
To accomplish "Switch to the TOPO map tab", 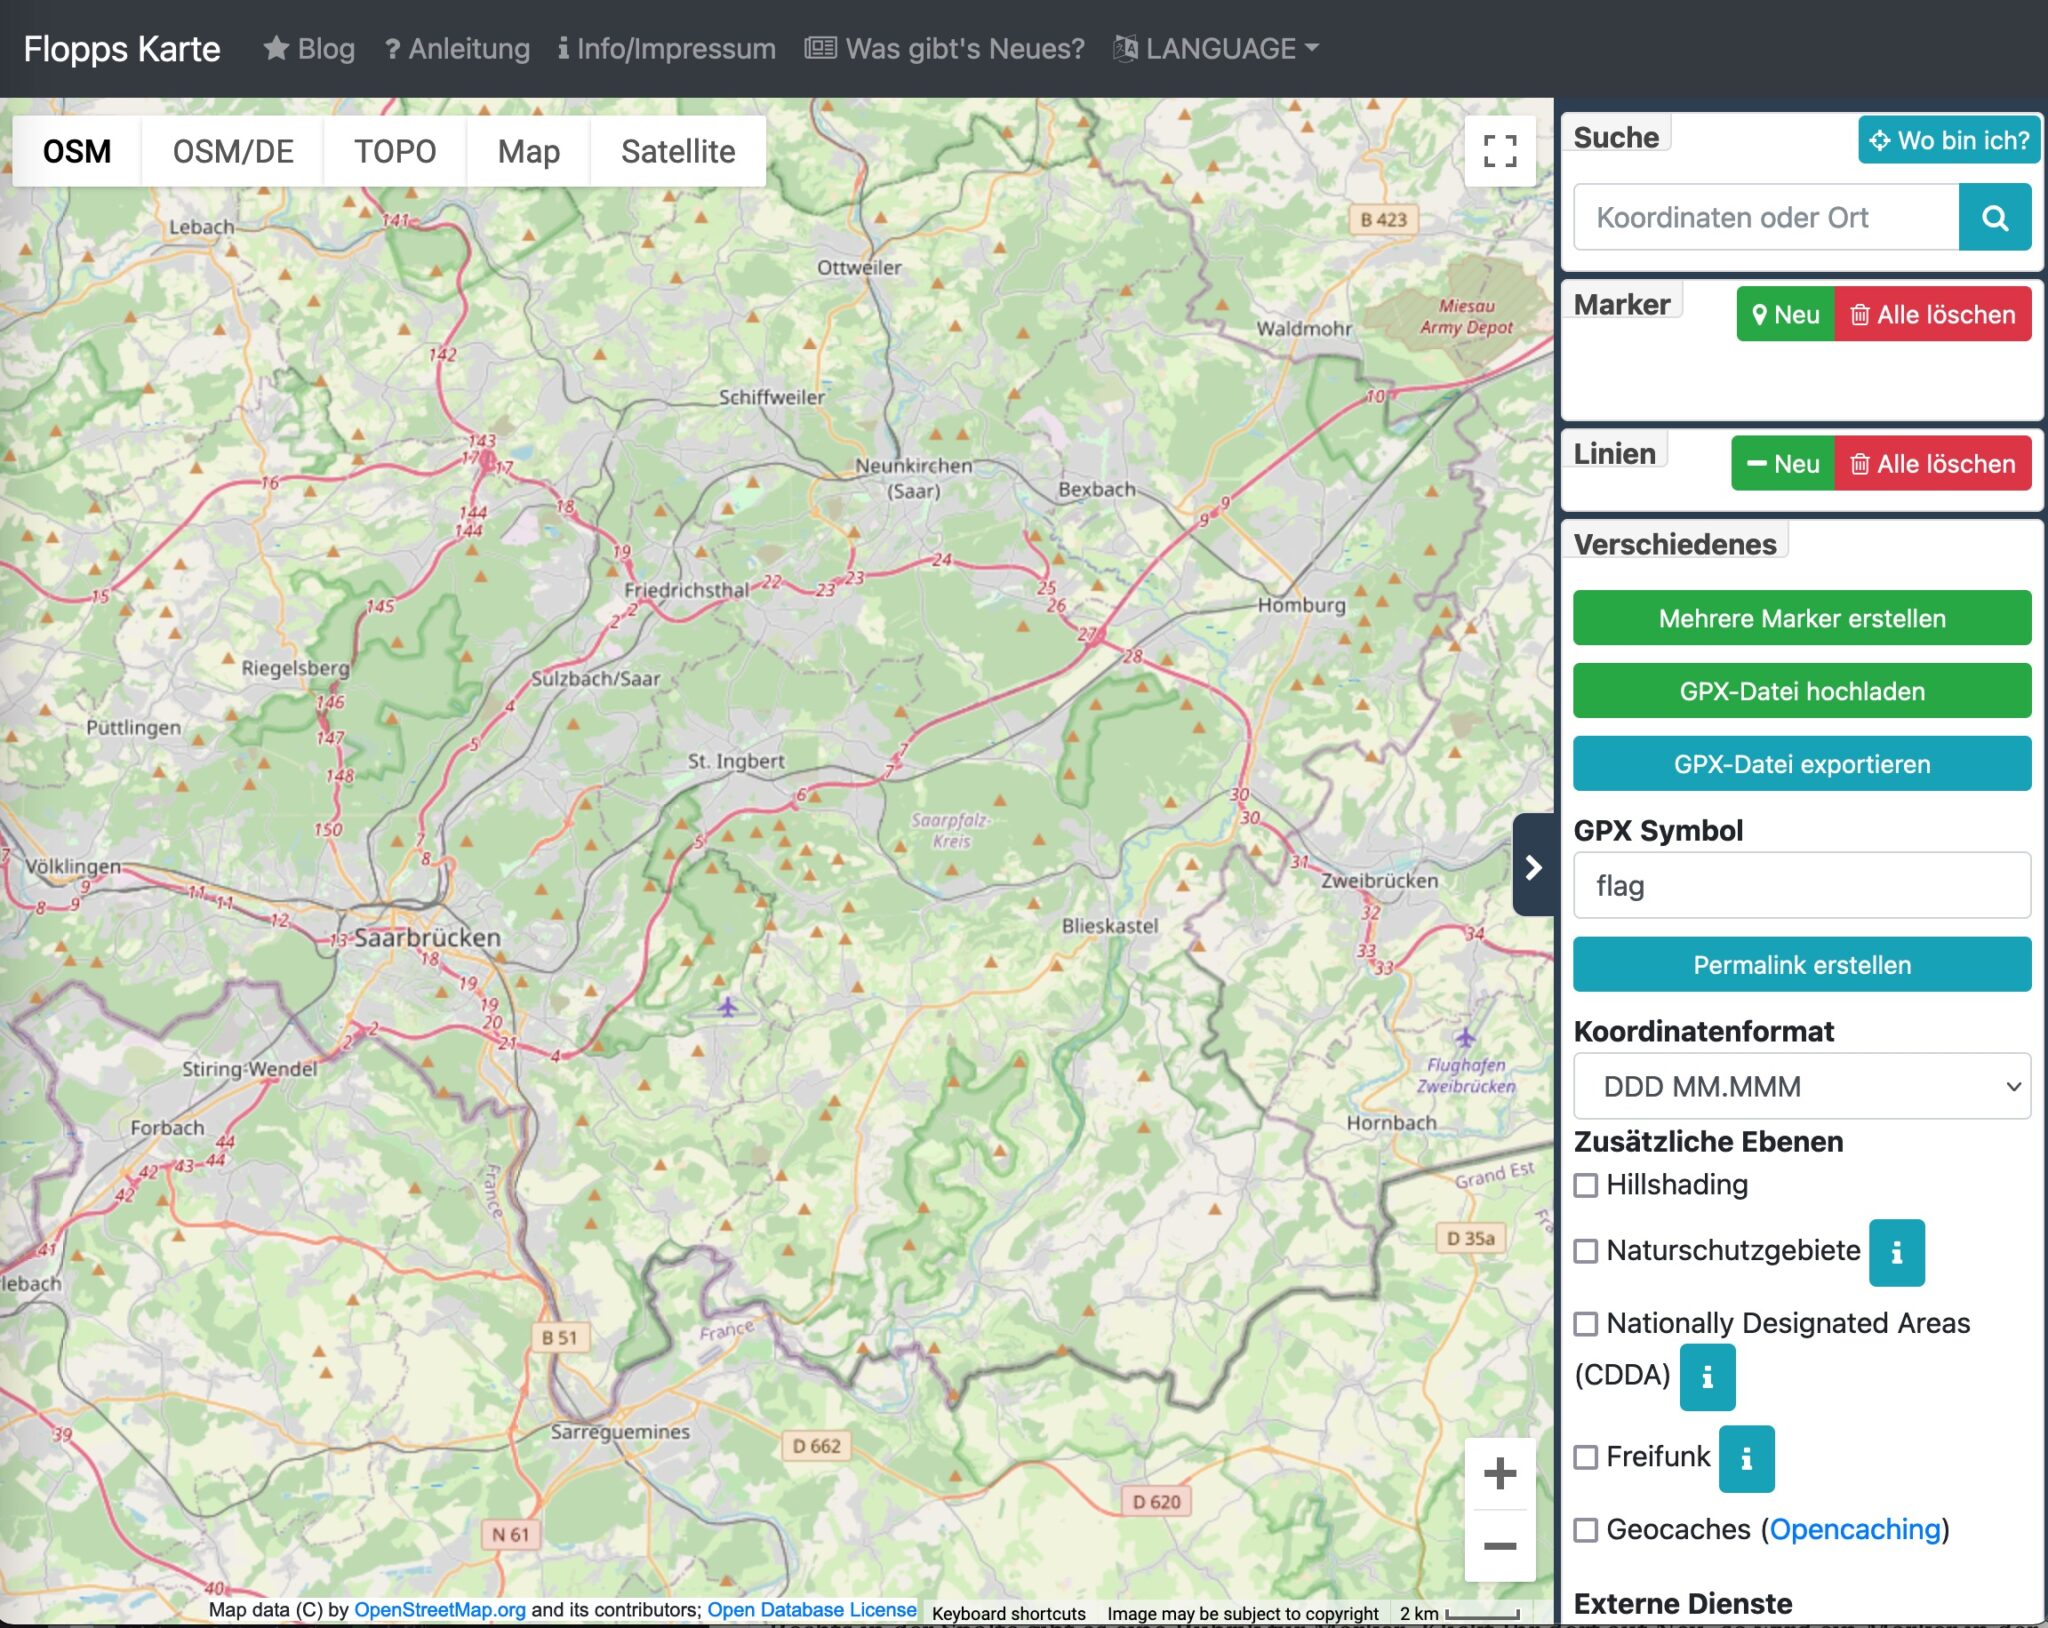I will pyautogui.click(x=395, y=151).
